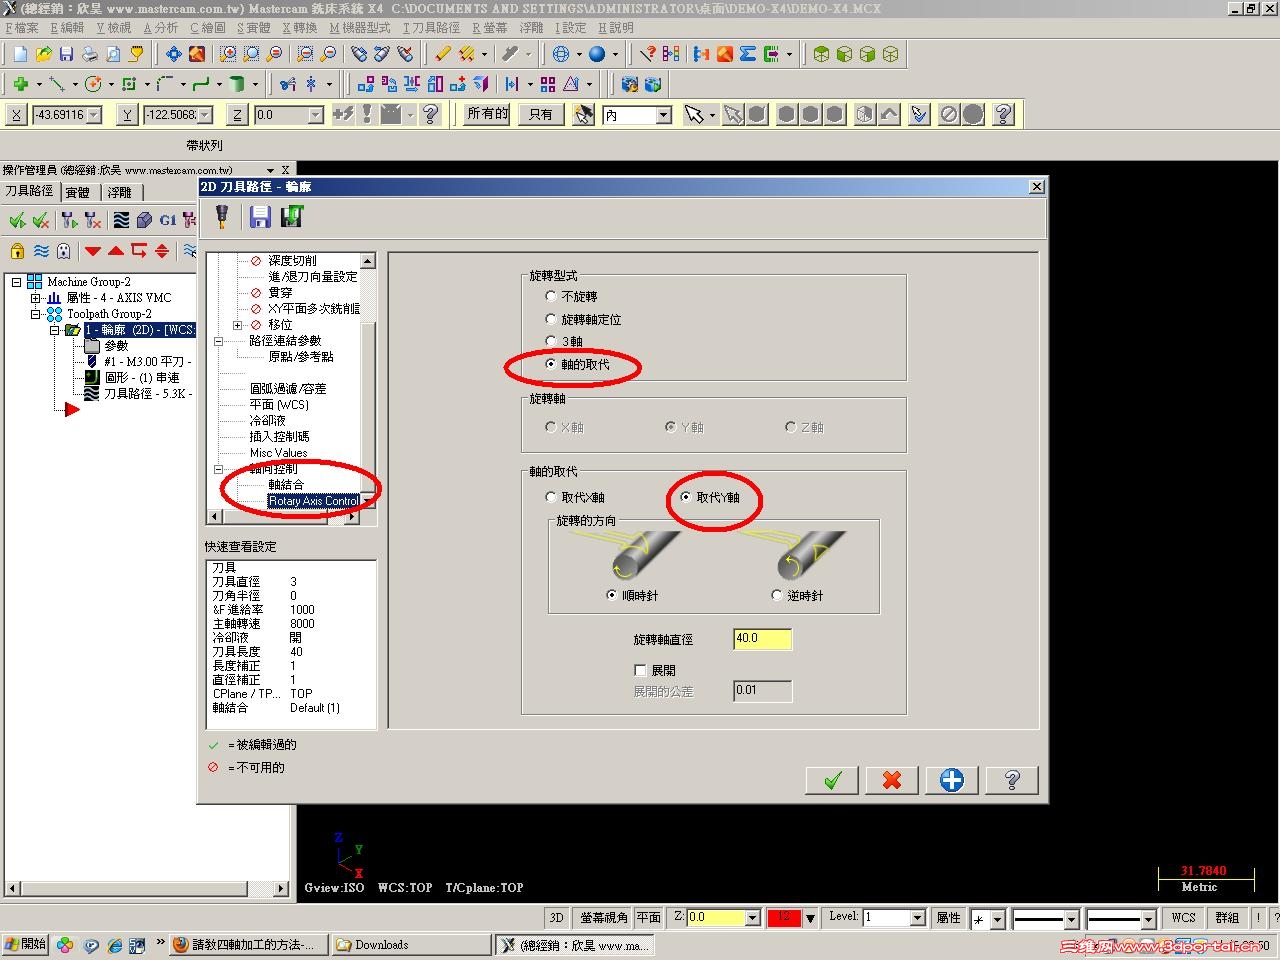Open the T 刀具路徑 menu
The height and width of the screenshot is (960, 1280).
(431, 28)
